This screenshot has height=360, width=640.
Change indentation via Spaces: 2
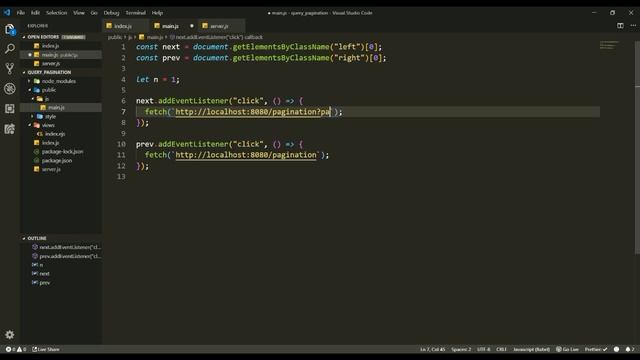[461, 349]
